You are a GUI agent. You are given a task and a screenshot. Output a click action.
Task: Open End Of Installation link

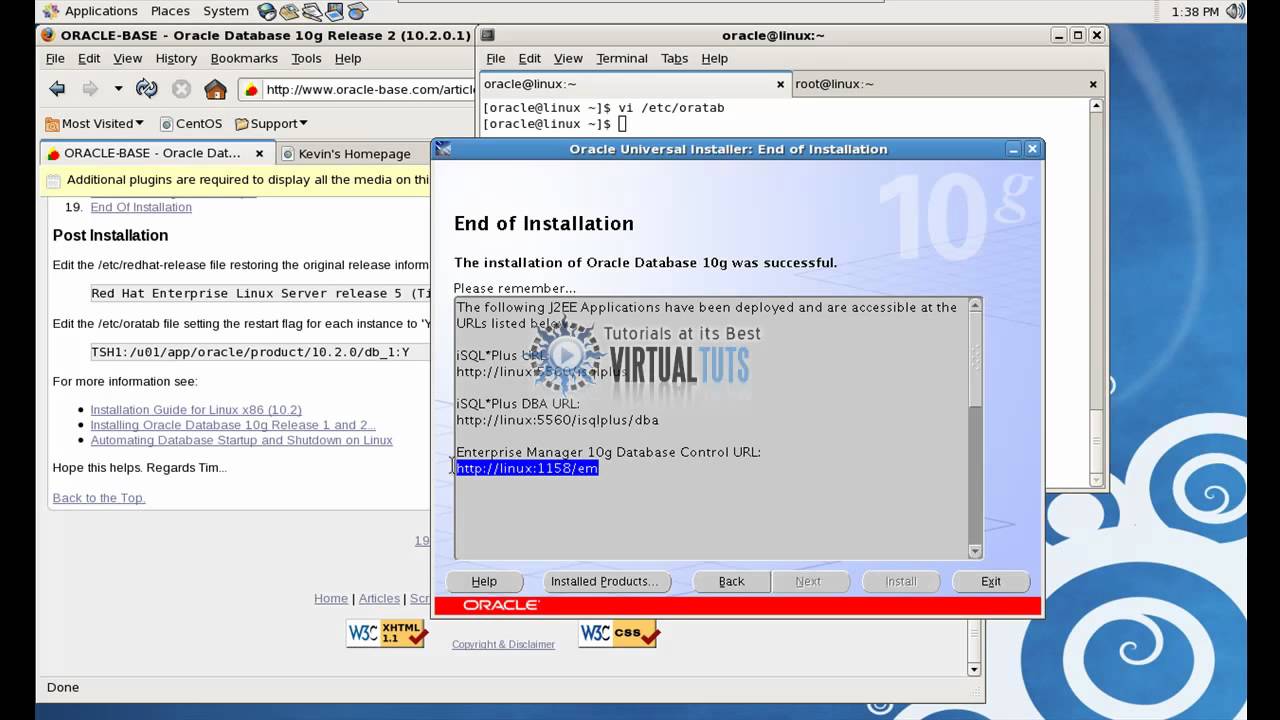click(141, 207)
